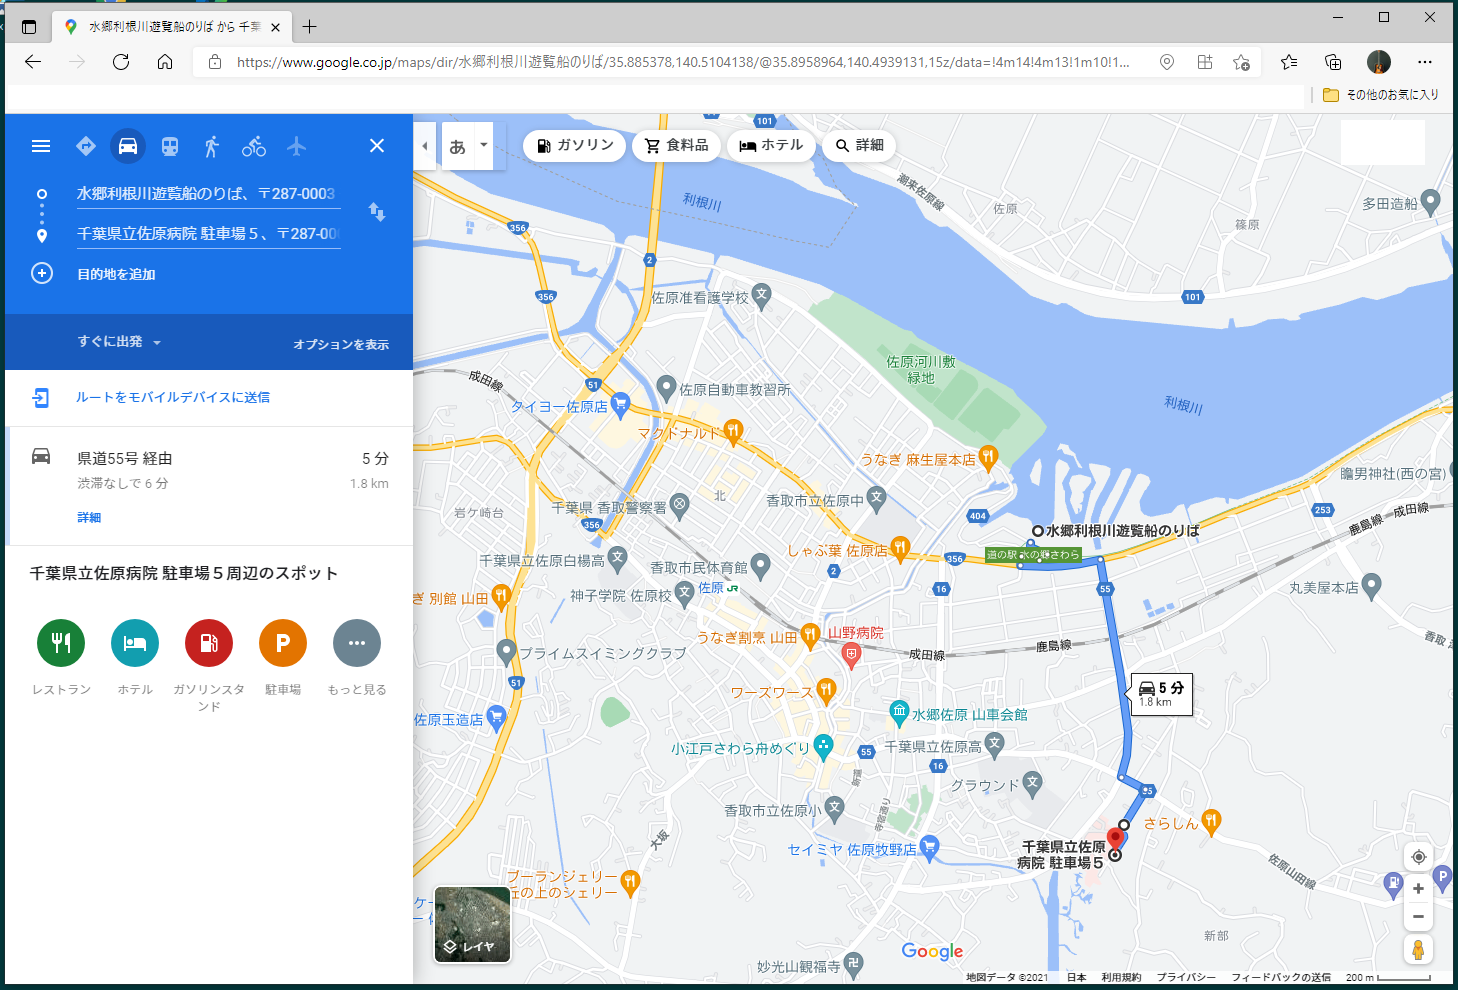
Task: Click the Street View pegman
Action: click(x=1418, y=949)
